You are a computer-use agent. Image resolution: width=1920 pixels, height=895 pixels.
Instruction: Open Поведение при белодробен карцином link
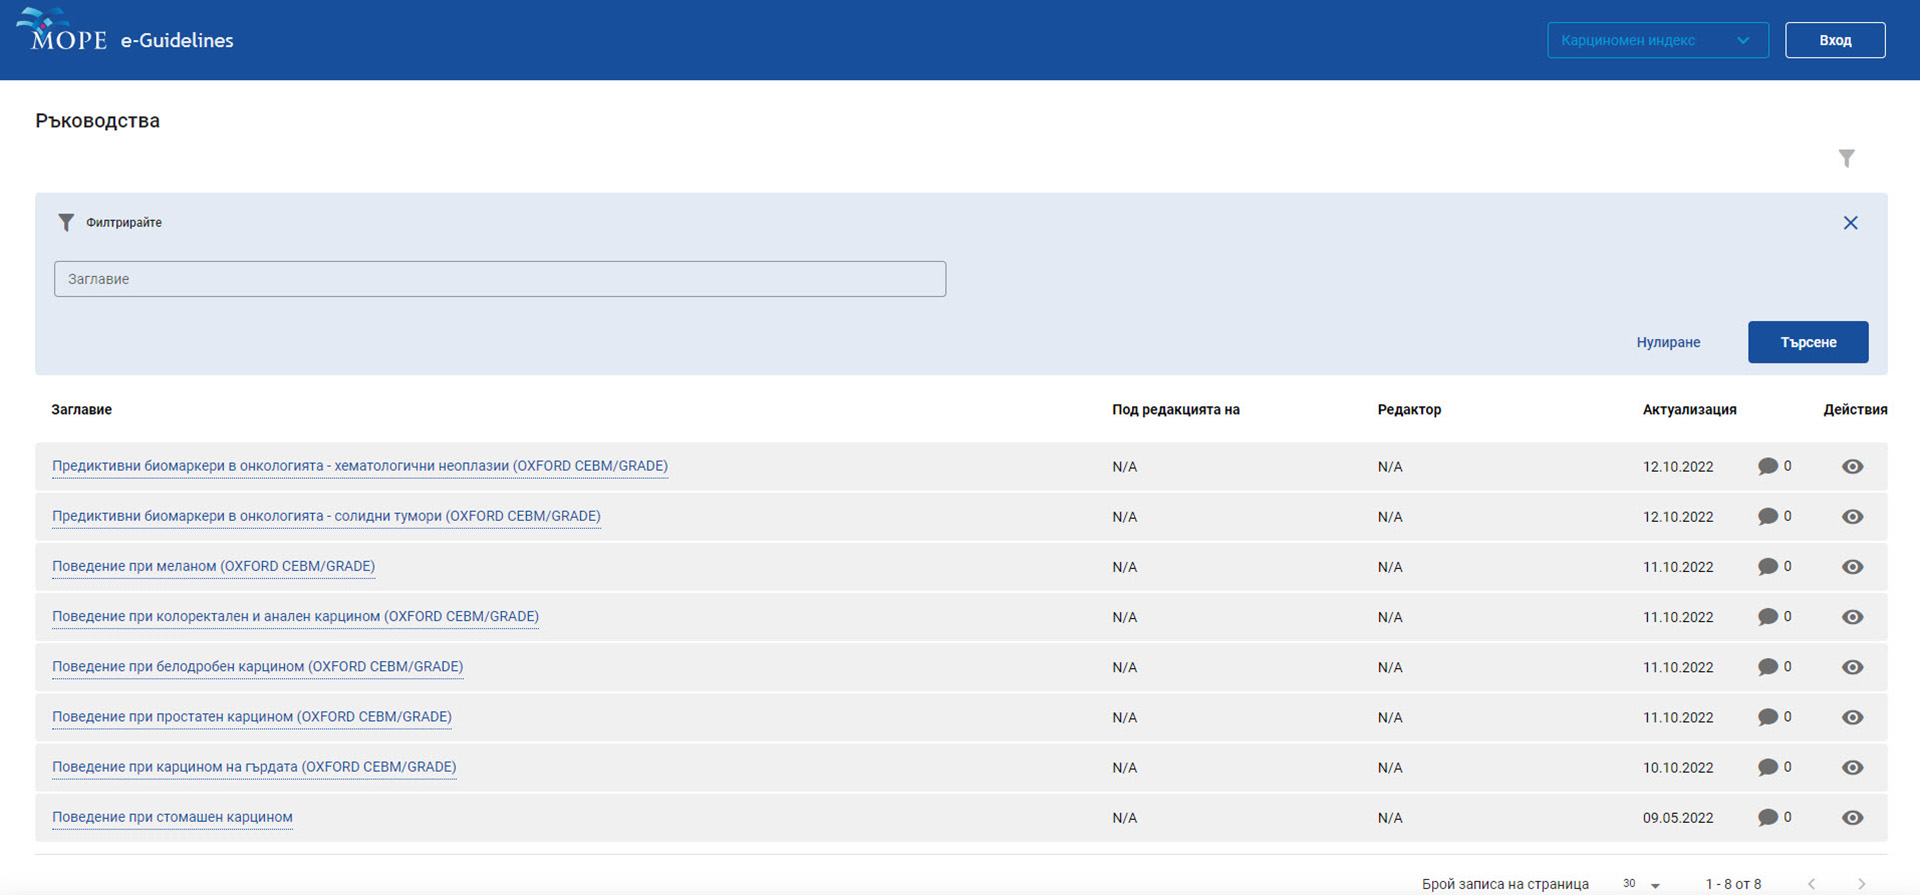click(258, 666)
